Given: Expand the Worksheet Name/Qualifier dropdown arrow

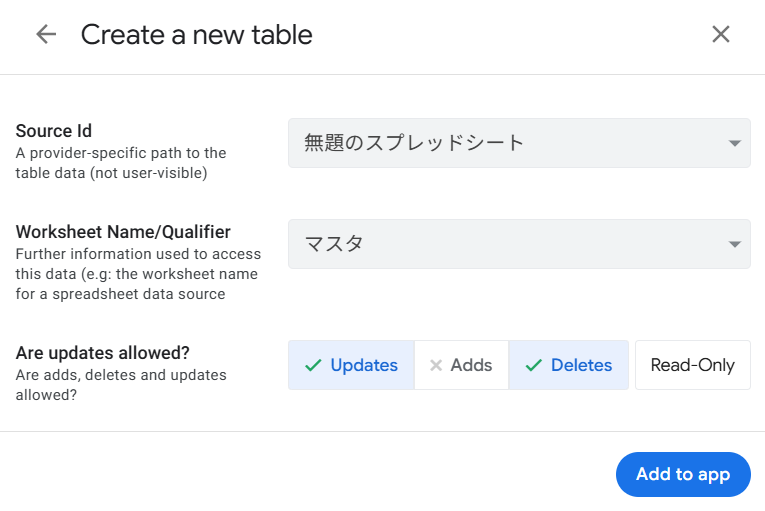Looking at the screenshot, I should click(735, 244).
